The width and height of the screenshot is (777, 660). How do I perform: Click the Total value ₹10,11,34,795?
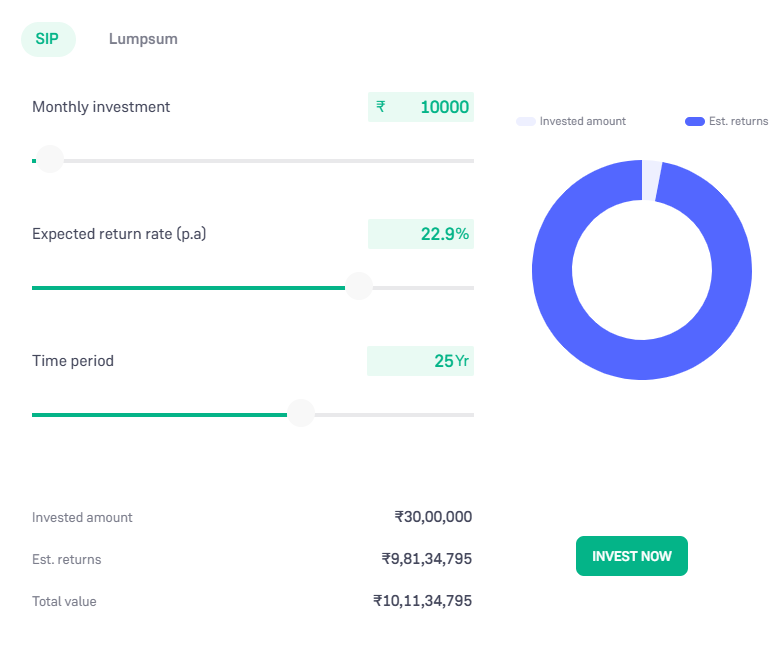[423, 601]
